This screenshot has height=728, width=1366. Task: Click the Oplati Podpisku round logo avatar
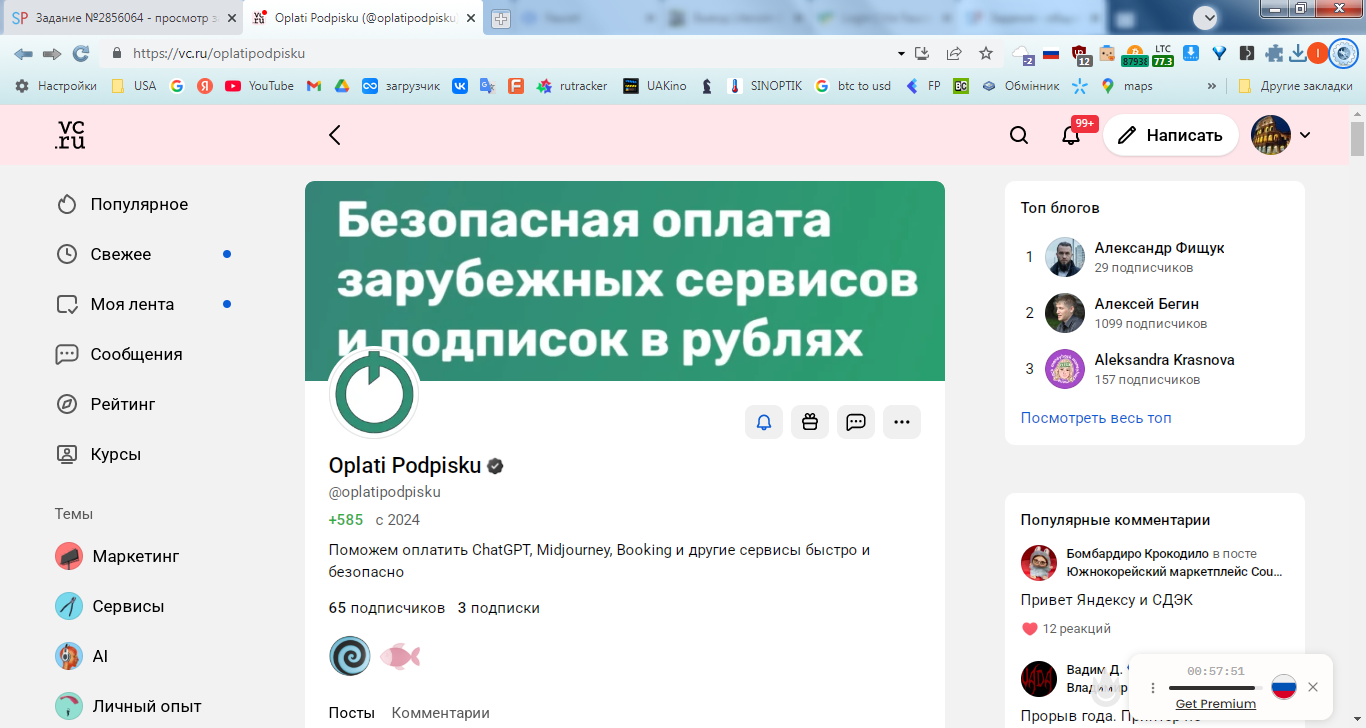374,392
